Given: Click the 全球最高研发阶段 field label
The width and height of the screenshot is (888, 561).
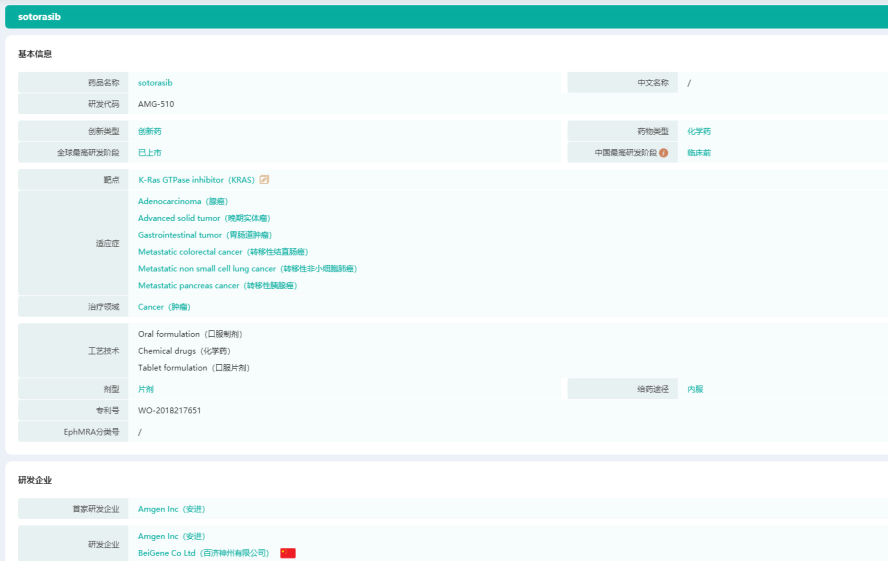Looking at the screenshot, I should point(88,153).
